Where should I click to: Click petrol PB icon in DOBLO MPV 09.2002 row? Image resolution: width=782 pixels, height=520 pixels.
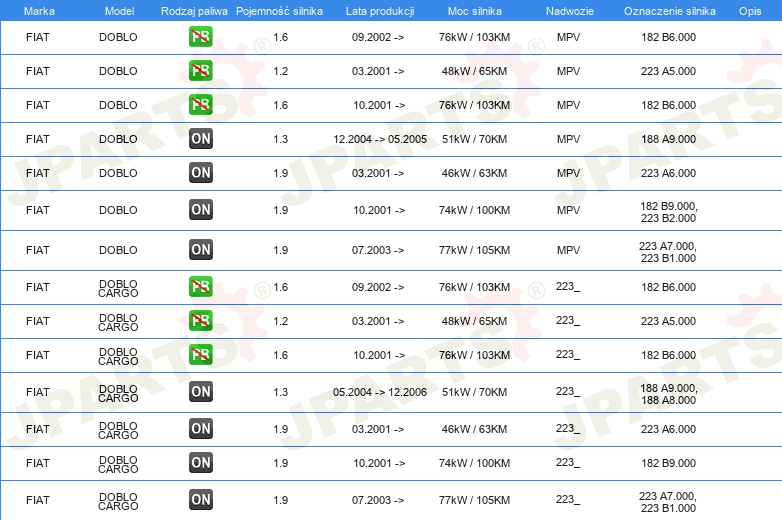click(200, 37)
